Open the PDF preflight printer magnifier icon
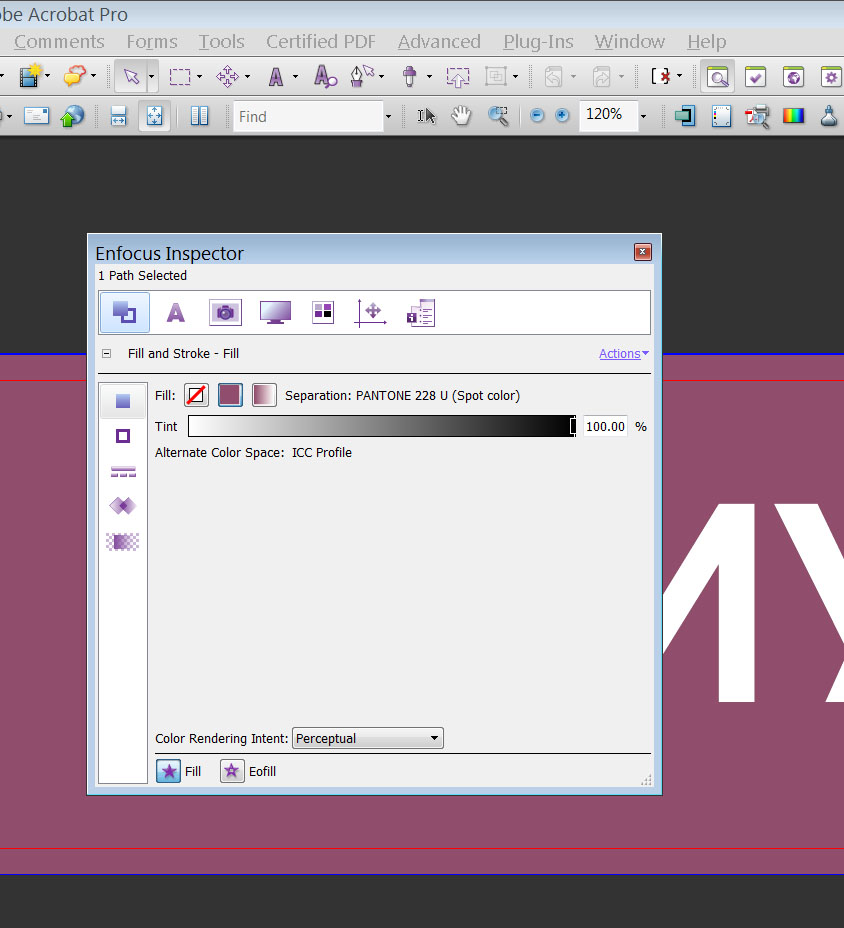844x928 pixels. click(758, 116)
